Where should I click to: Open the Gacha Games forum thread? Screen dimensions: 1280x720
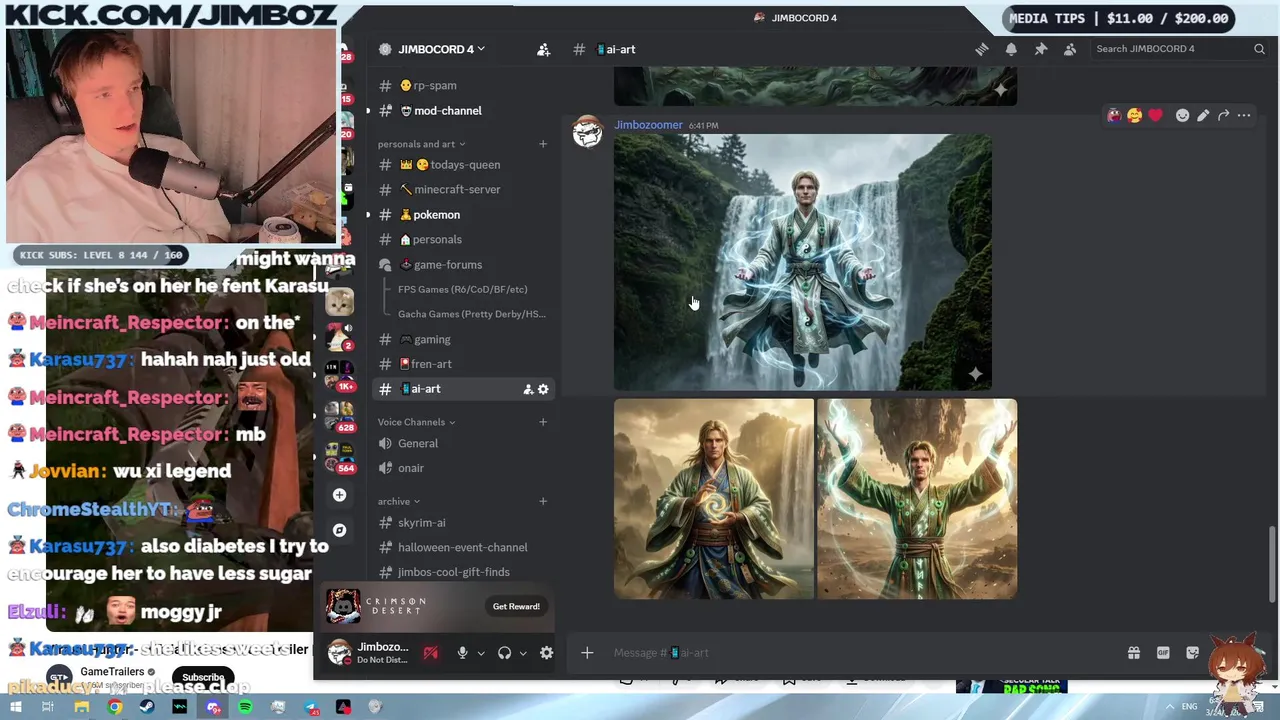point(472,314)
